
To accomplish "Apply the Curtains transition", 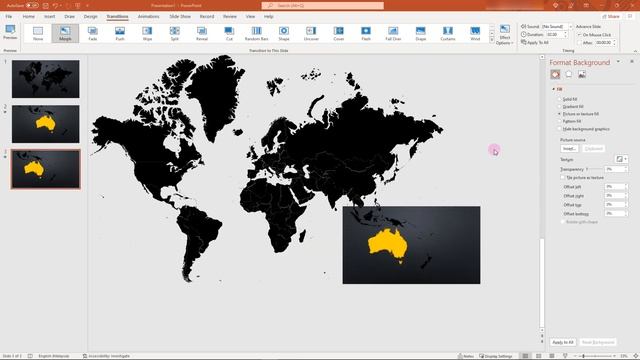I will pos(448,33).
